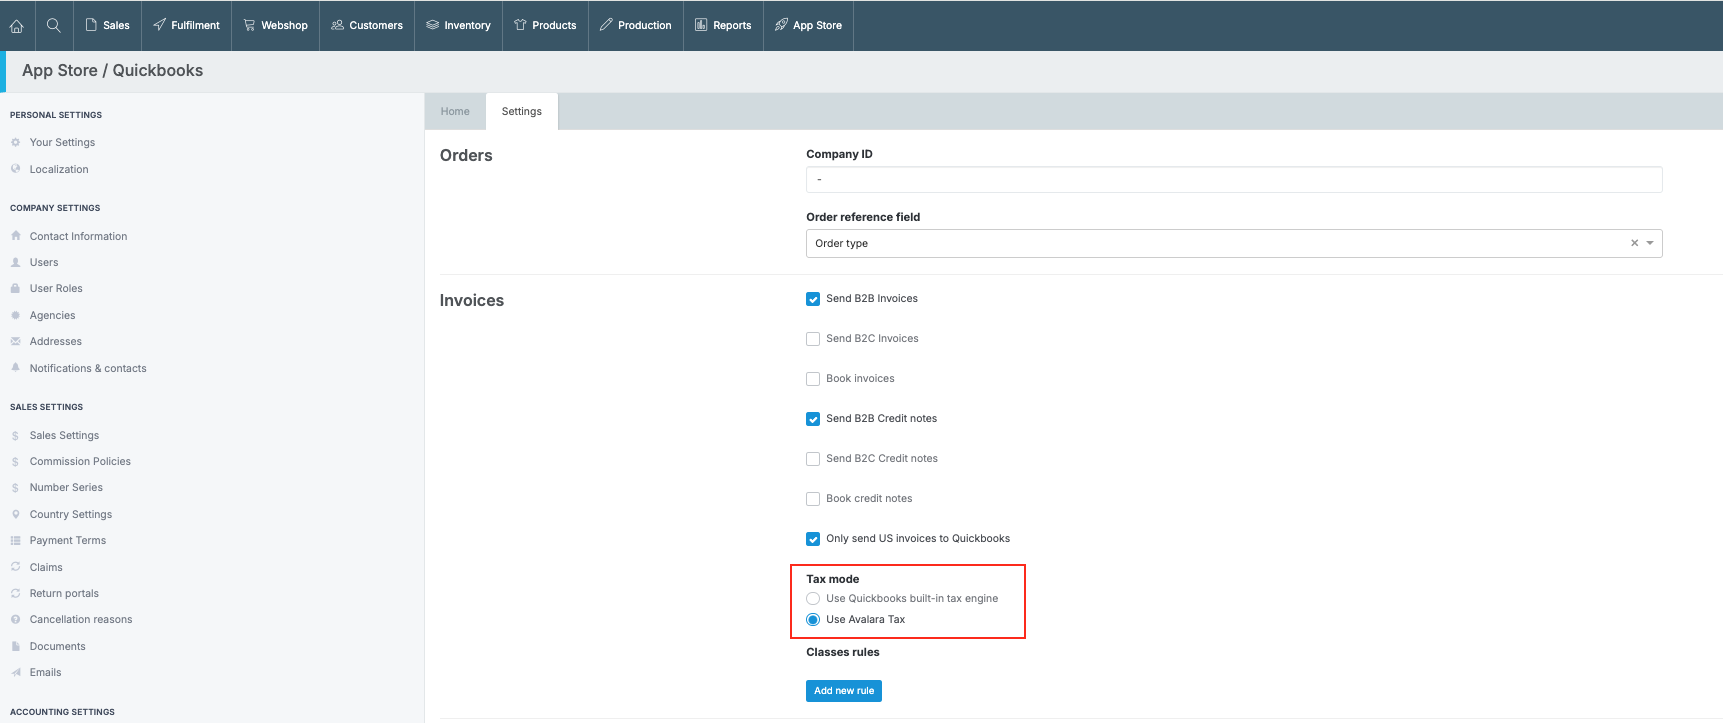The height and width of the screenshot is (723, 1723).
Task: Click the Products t-shirt icon
Action: tap(520, 25)
